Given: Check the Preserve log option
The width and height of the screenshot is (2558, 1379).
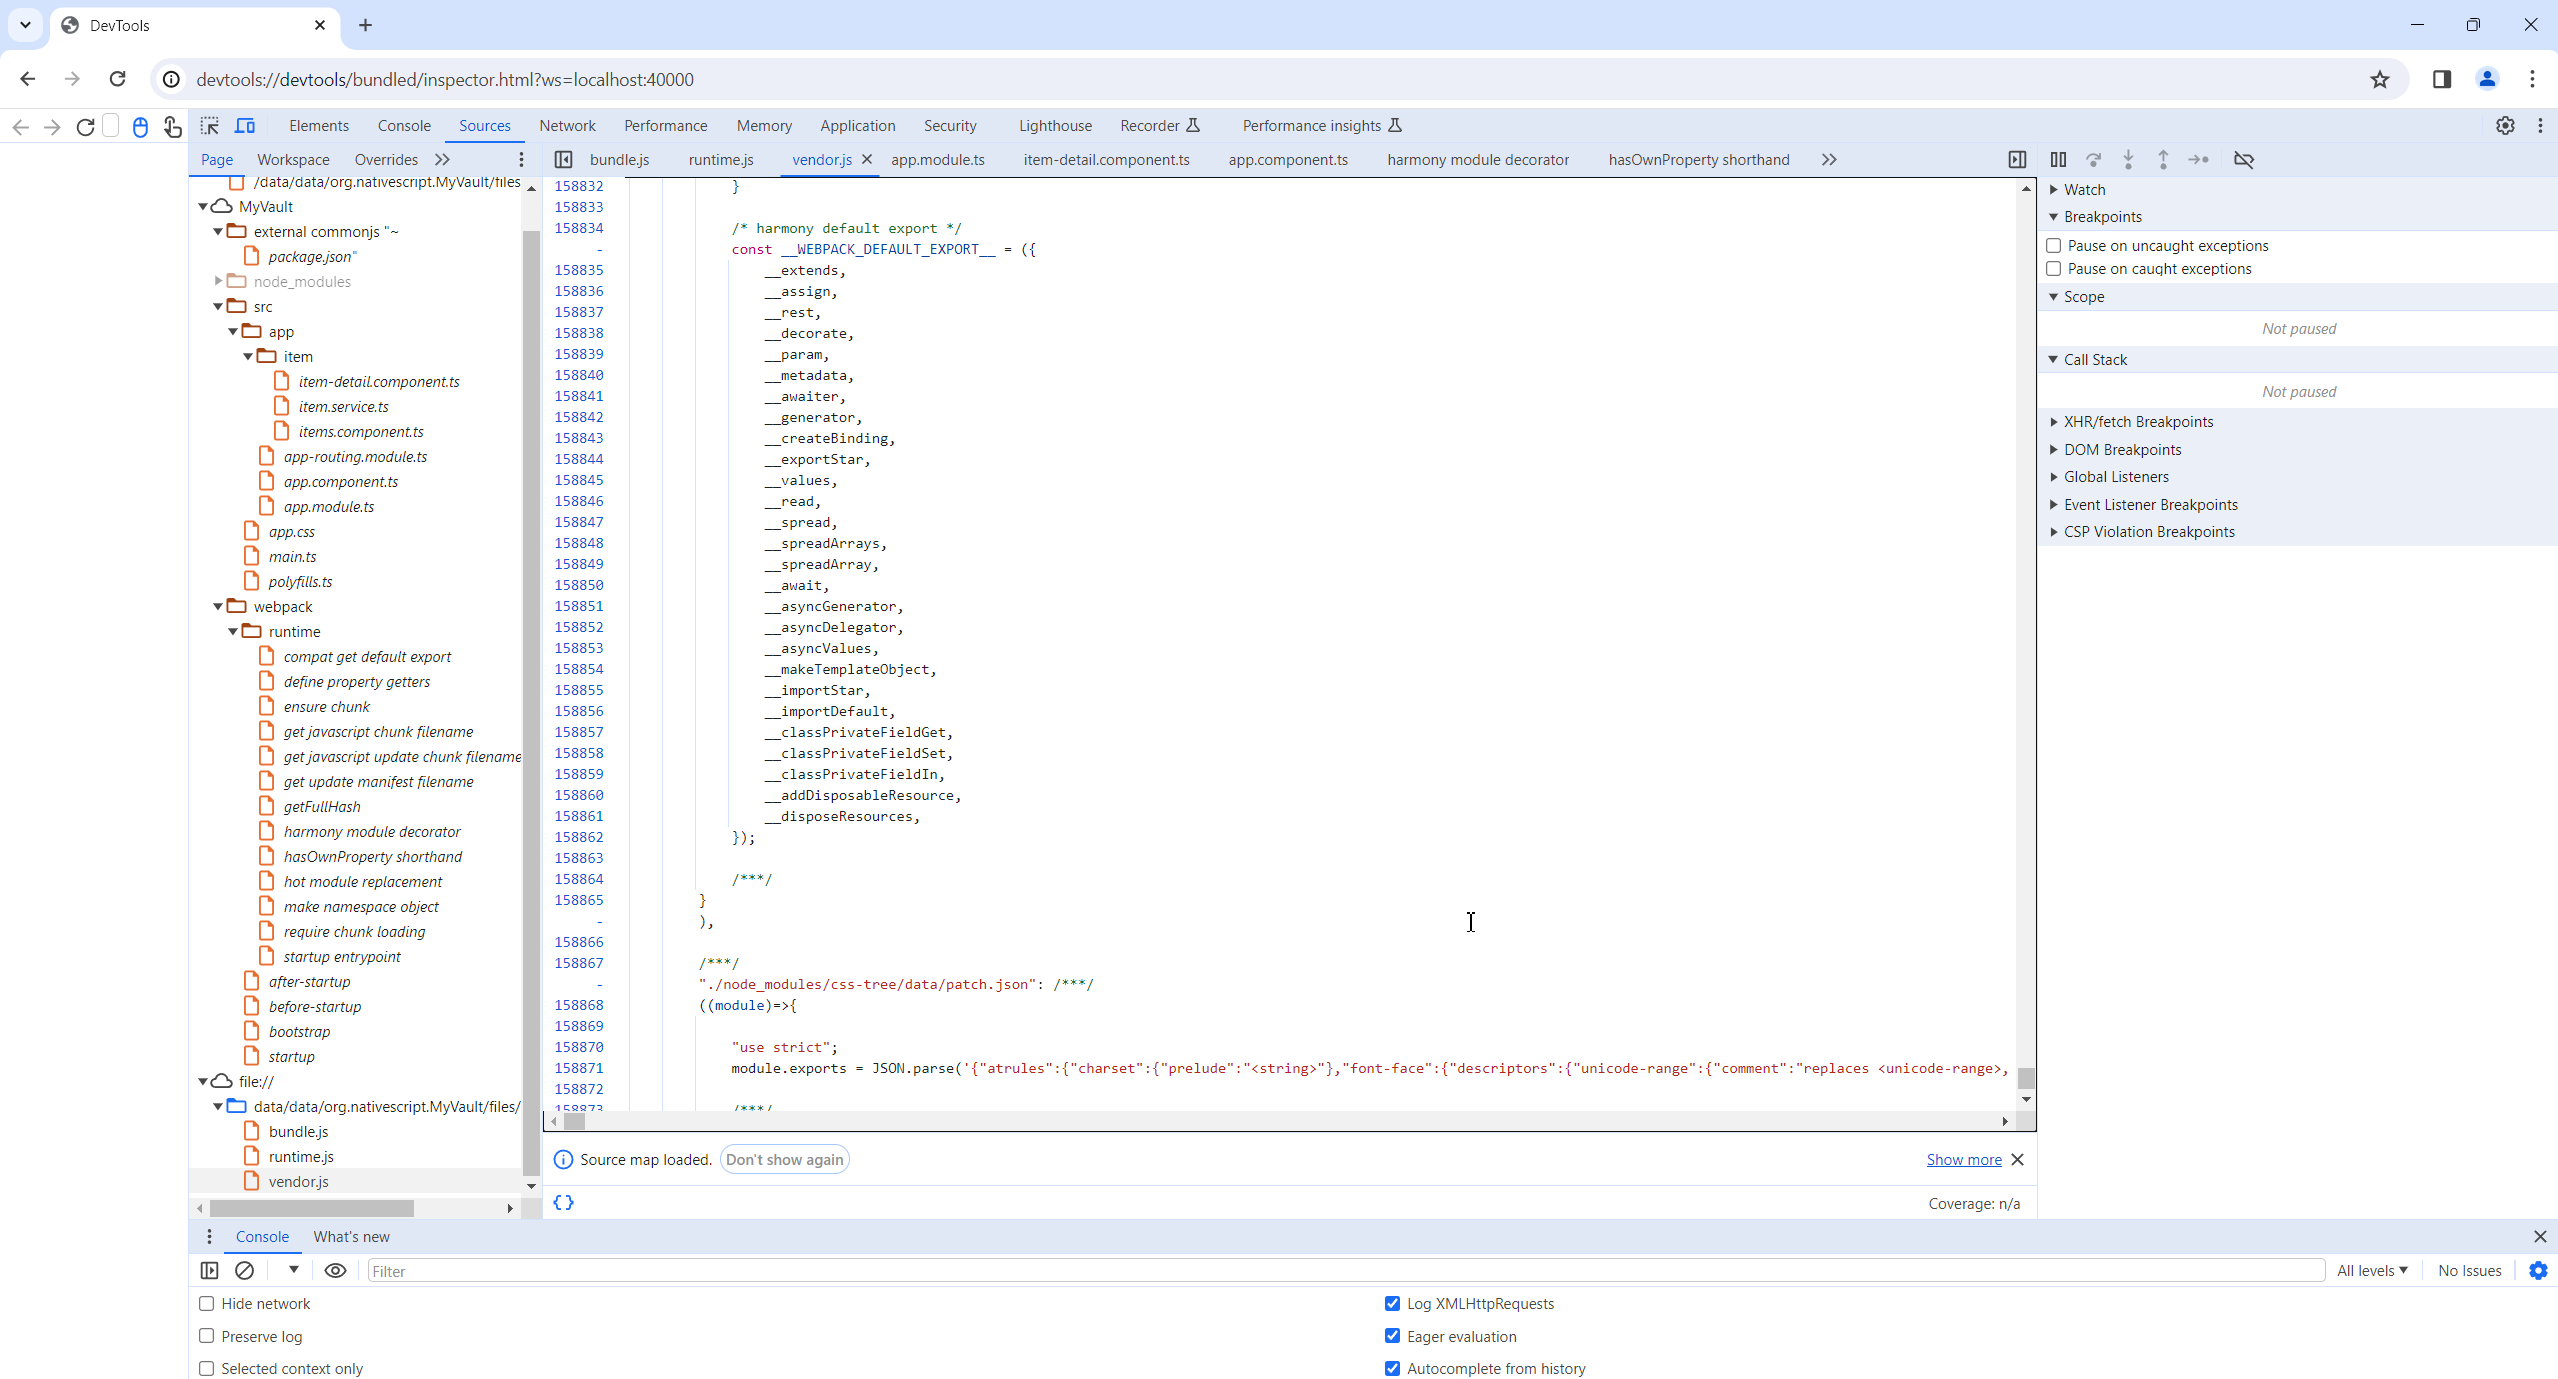Looking at the screenshot, I should click(207, 1336).
